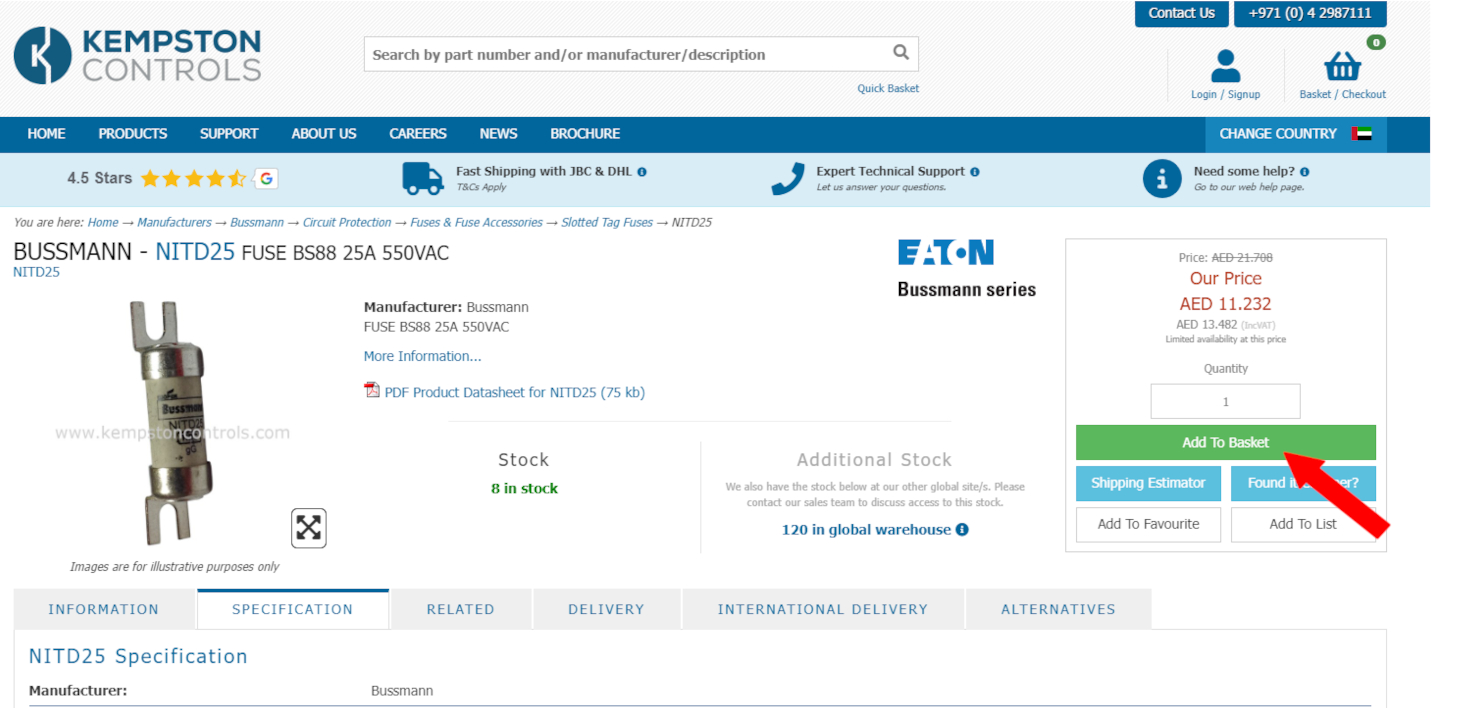Screen dimensions: 1459x708
Task: Click the +971 phone number button
Action: [1310, 14]
